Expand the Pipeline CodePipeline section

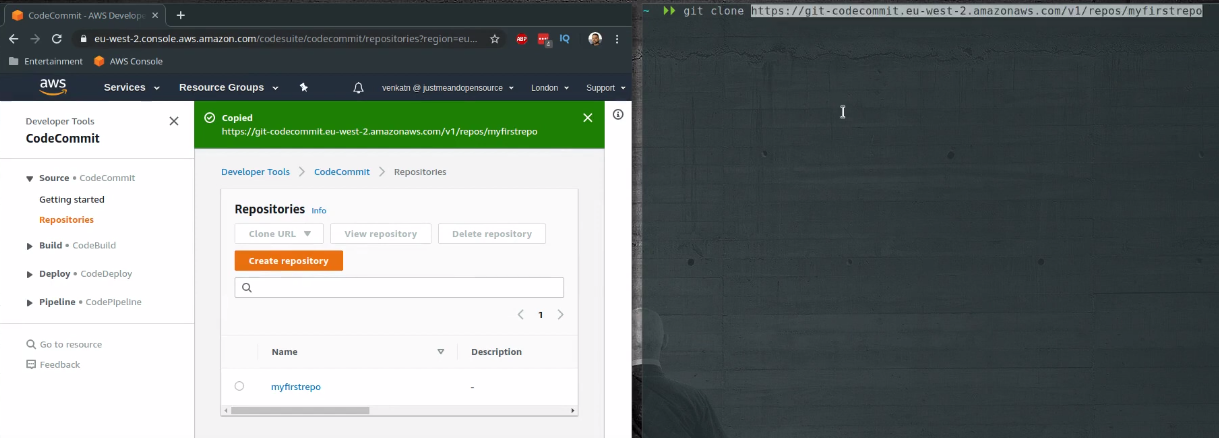30,301
